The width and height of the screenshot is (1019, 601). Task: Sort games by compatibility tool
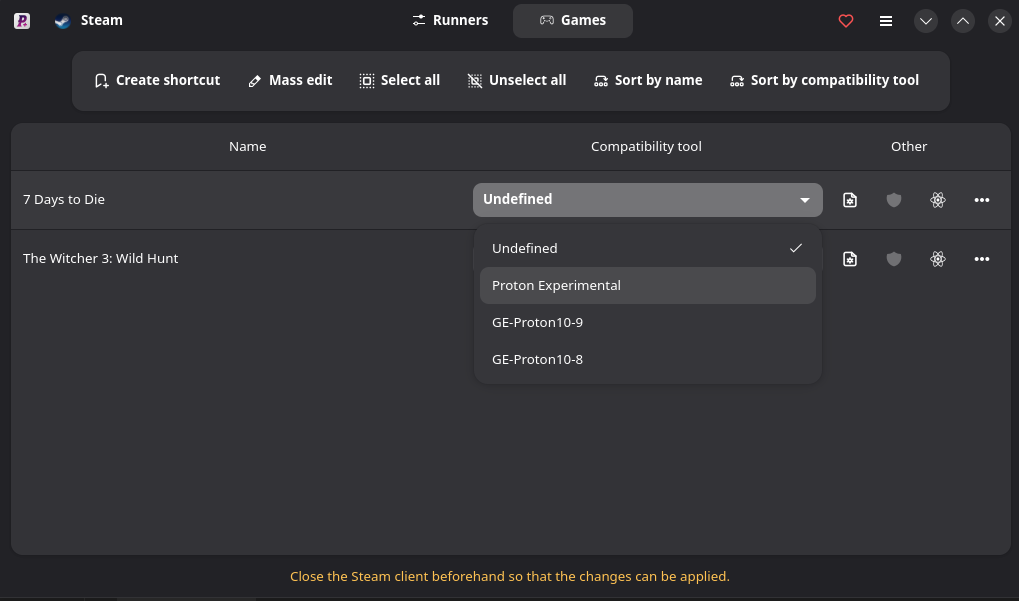coord(824,81)
